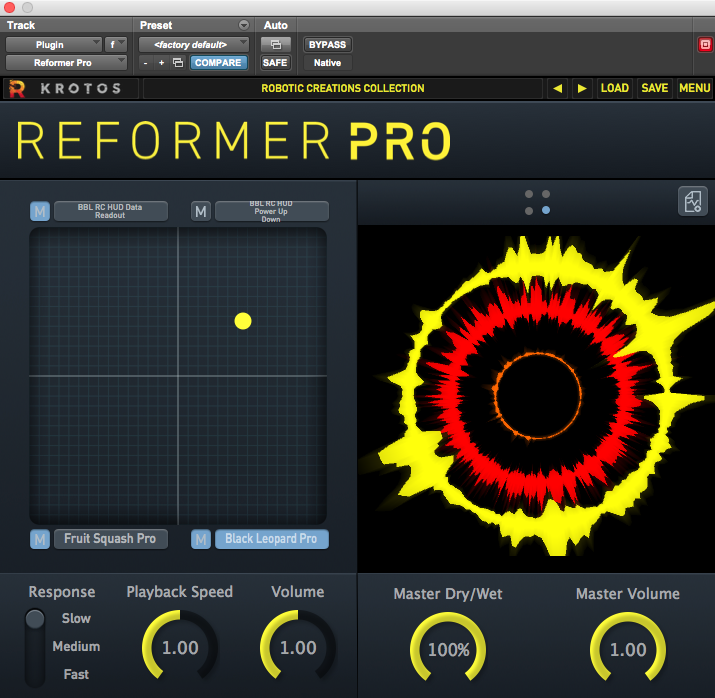This screenshot has width=715, height=698.
Task: Click the preset copy settings icon
Action: (178, 62)
